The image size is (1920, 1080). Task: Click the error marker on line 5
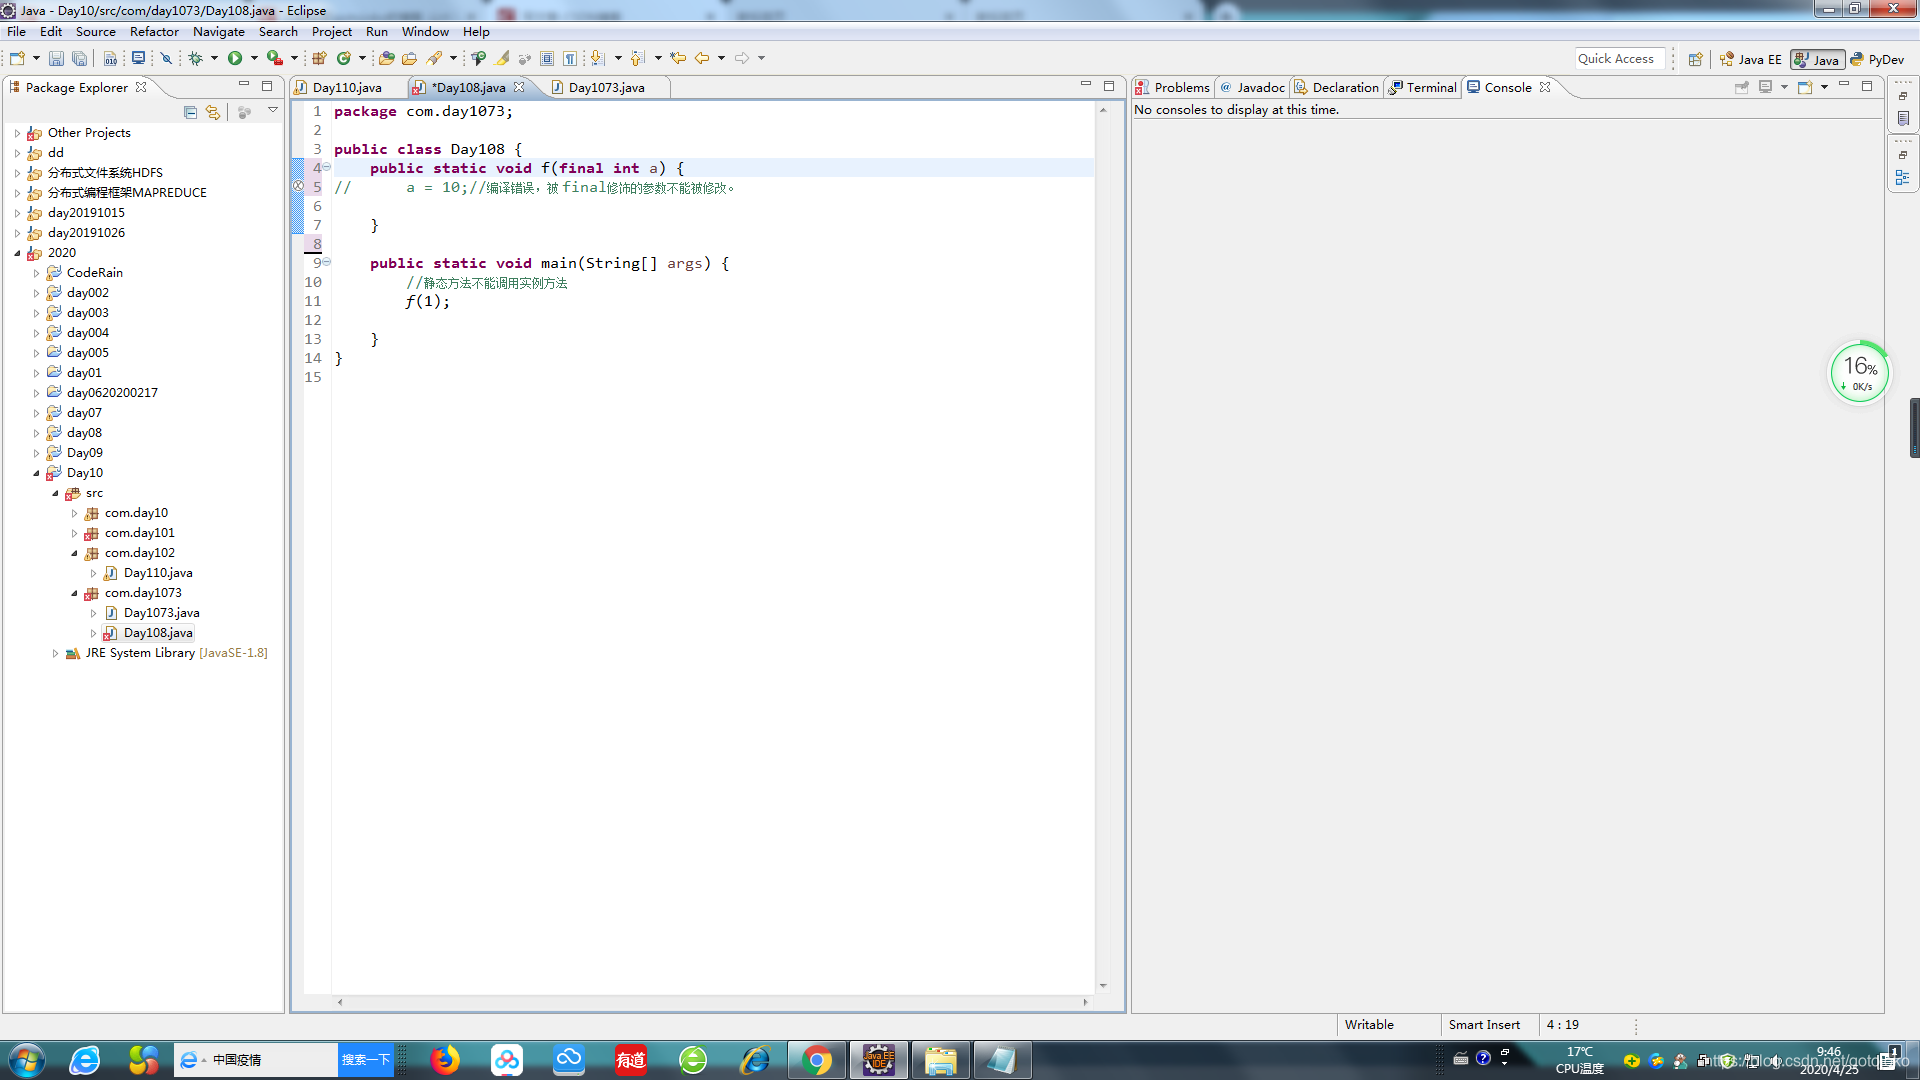click(298, 187)
